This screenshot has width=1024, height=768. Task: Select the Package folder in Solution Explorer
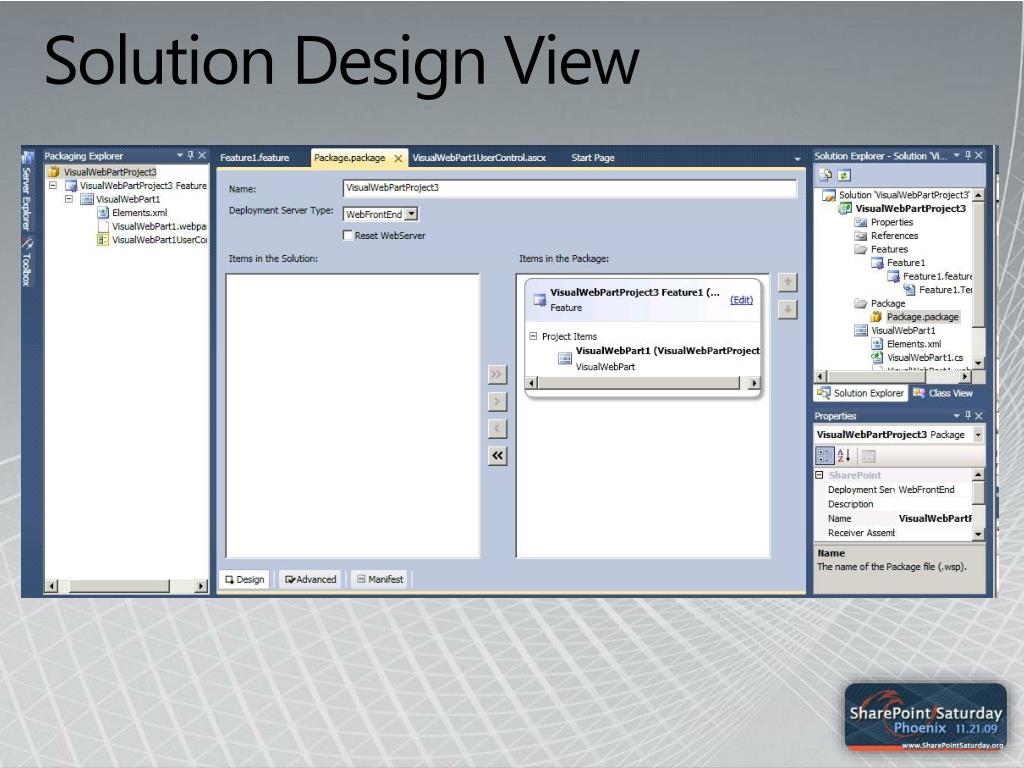[888, 304]
